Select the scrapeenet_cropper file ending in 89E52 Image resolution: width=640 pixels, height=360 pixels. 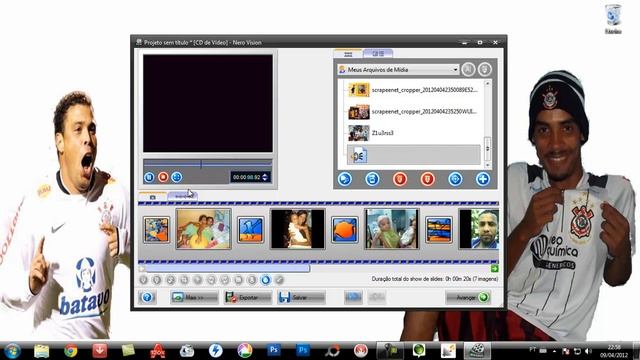pos(414,90)
